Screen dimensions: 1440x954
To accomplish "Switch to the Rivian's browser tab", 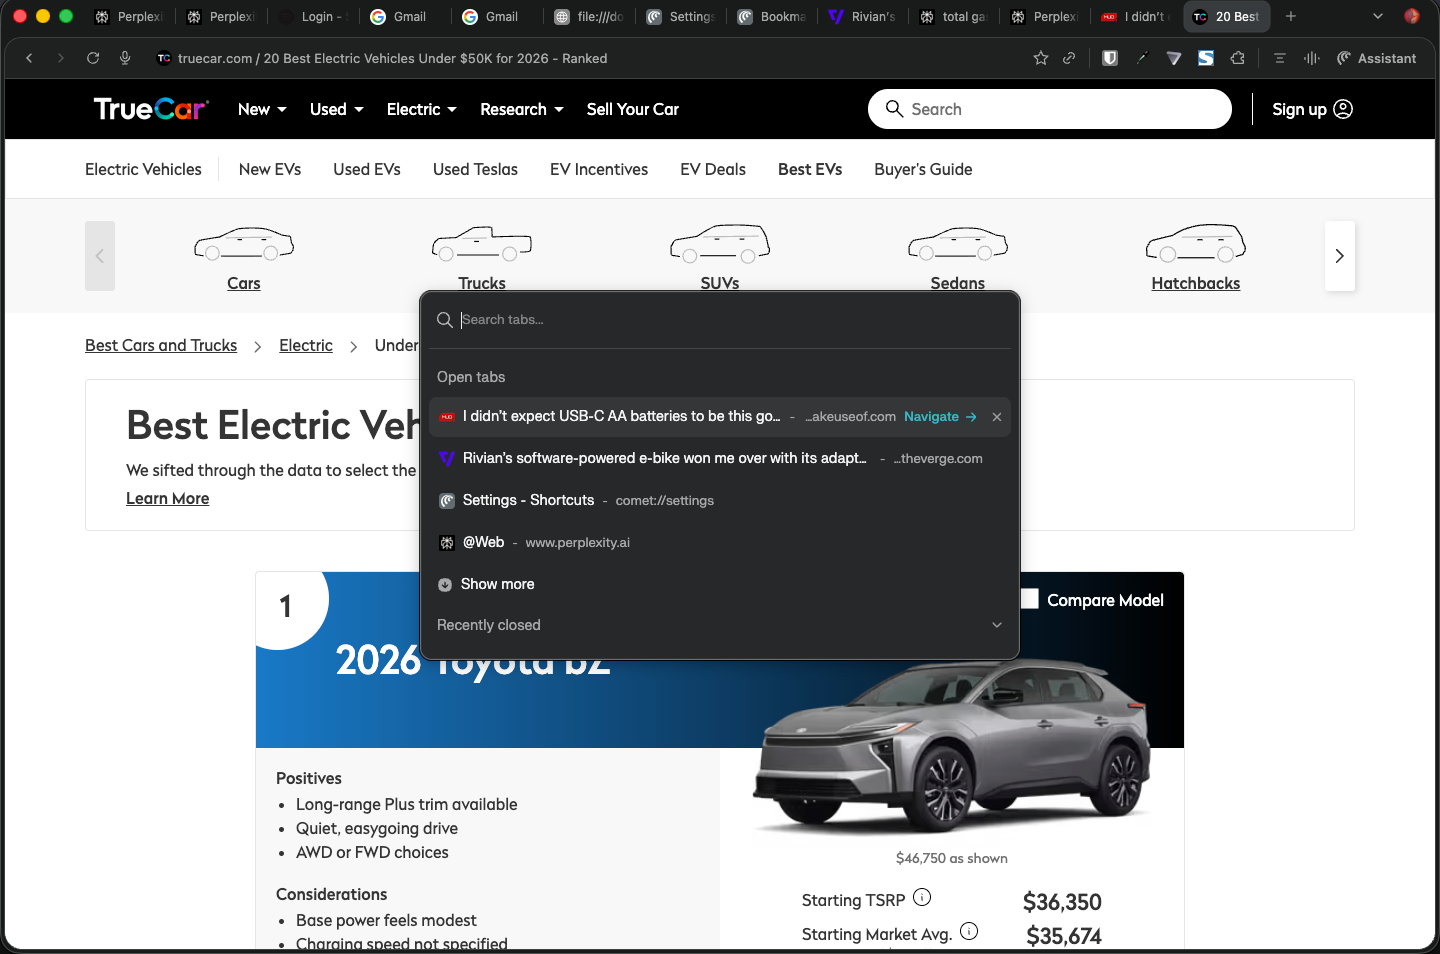I will (862, 16).
